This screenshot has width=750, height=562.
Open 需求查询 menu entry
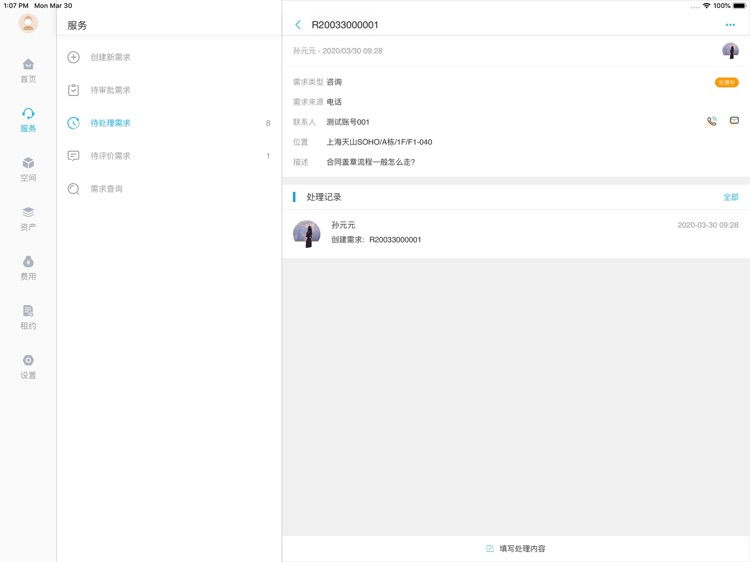[x=169, y=189]
